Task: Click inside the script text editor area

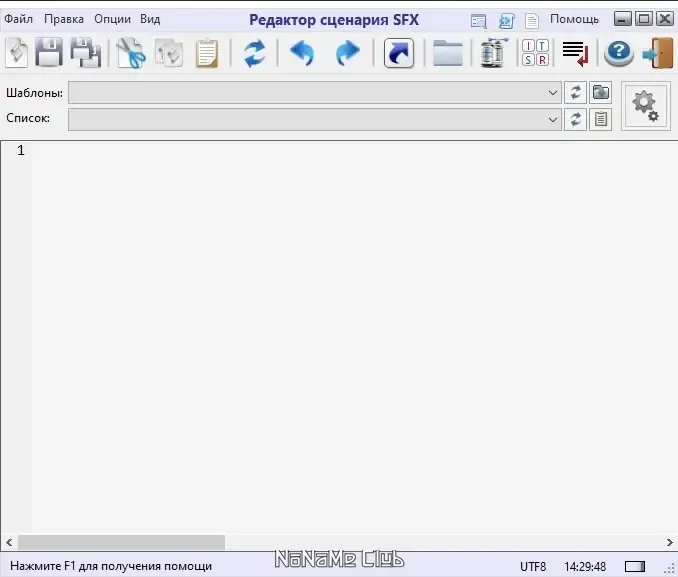Action: (355, 337)
